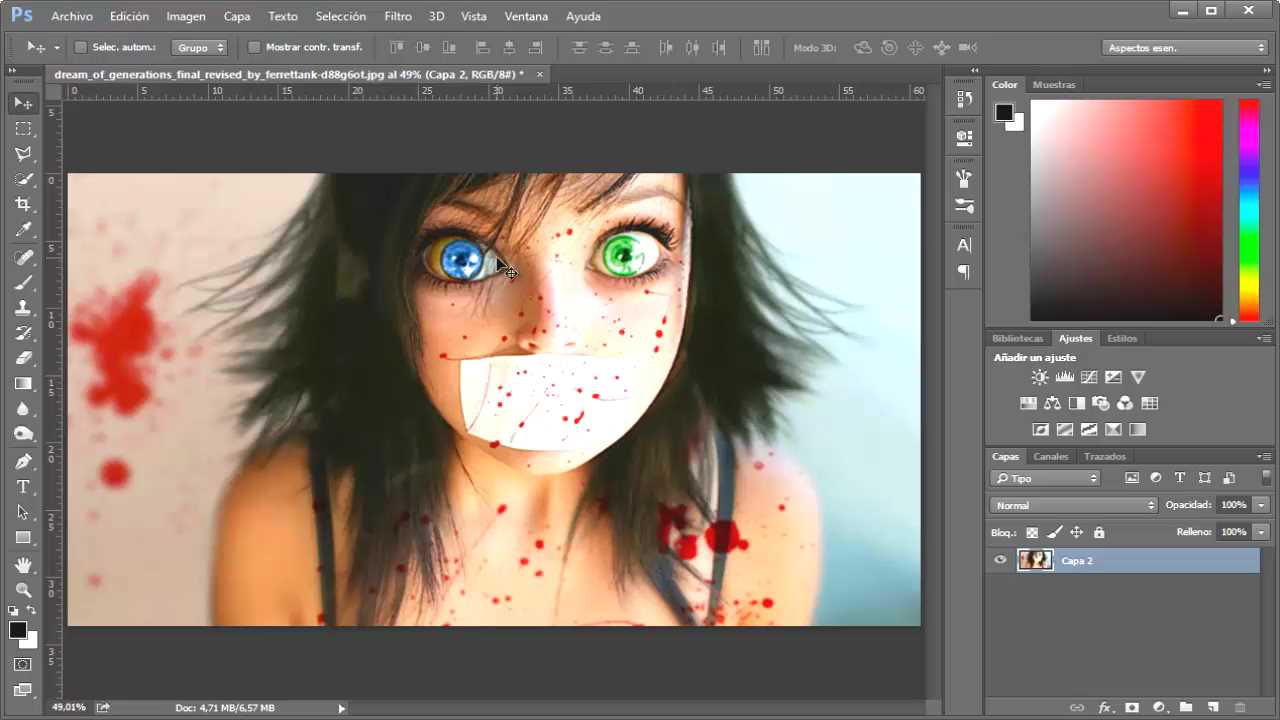Select the Sponge tool
This screenshot has height=720, width=1280.
pyautogui.click(x=23, y=434)
